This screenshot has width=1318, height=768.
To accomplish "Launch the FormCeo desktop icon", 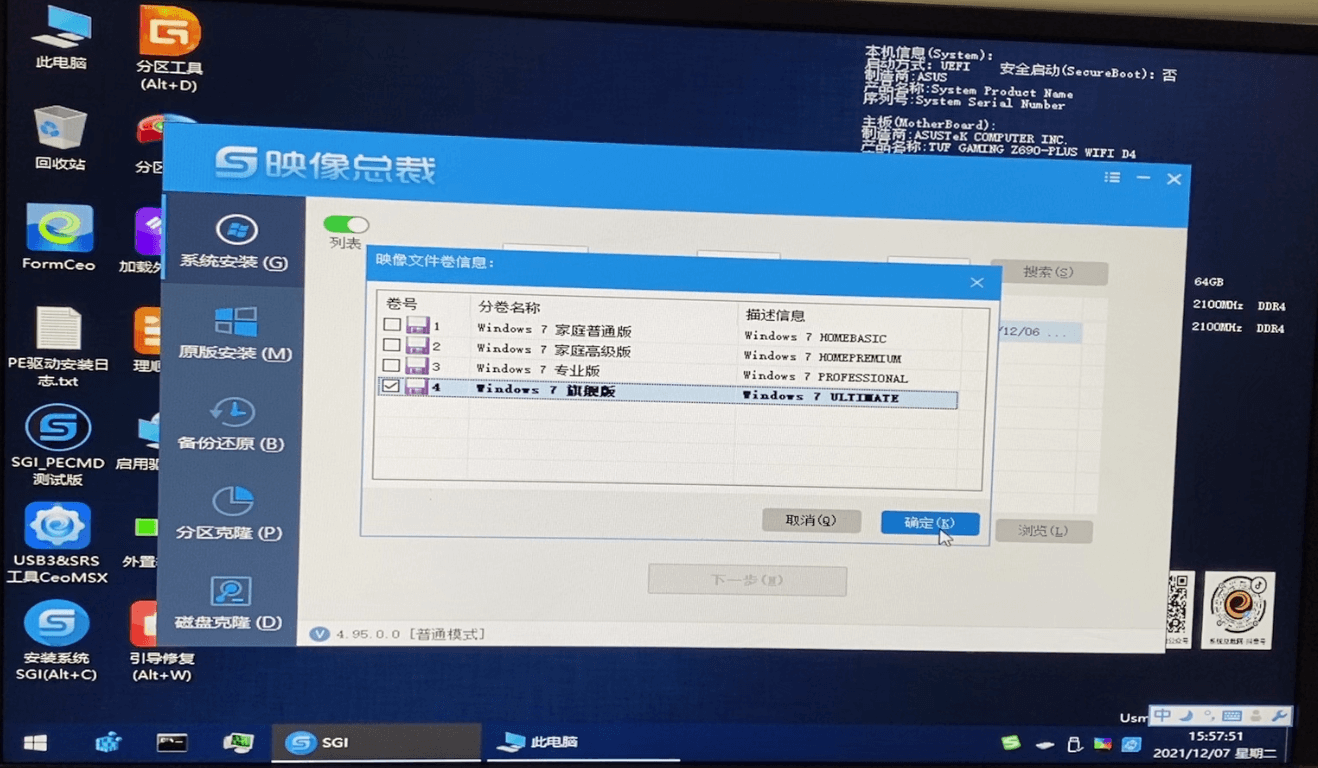I will 59,238.
